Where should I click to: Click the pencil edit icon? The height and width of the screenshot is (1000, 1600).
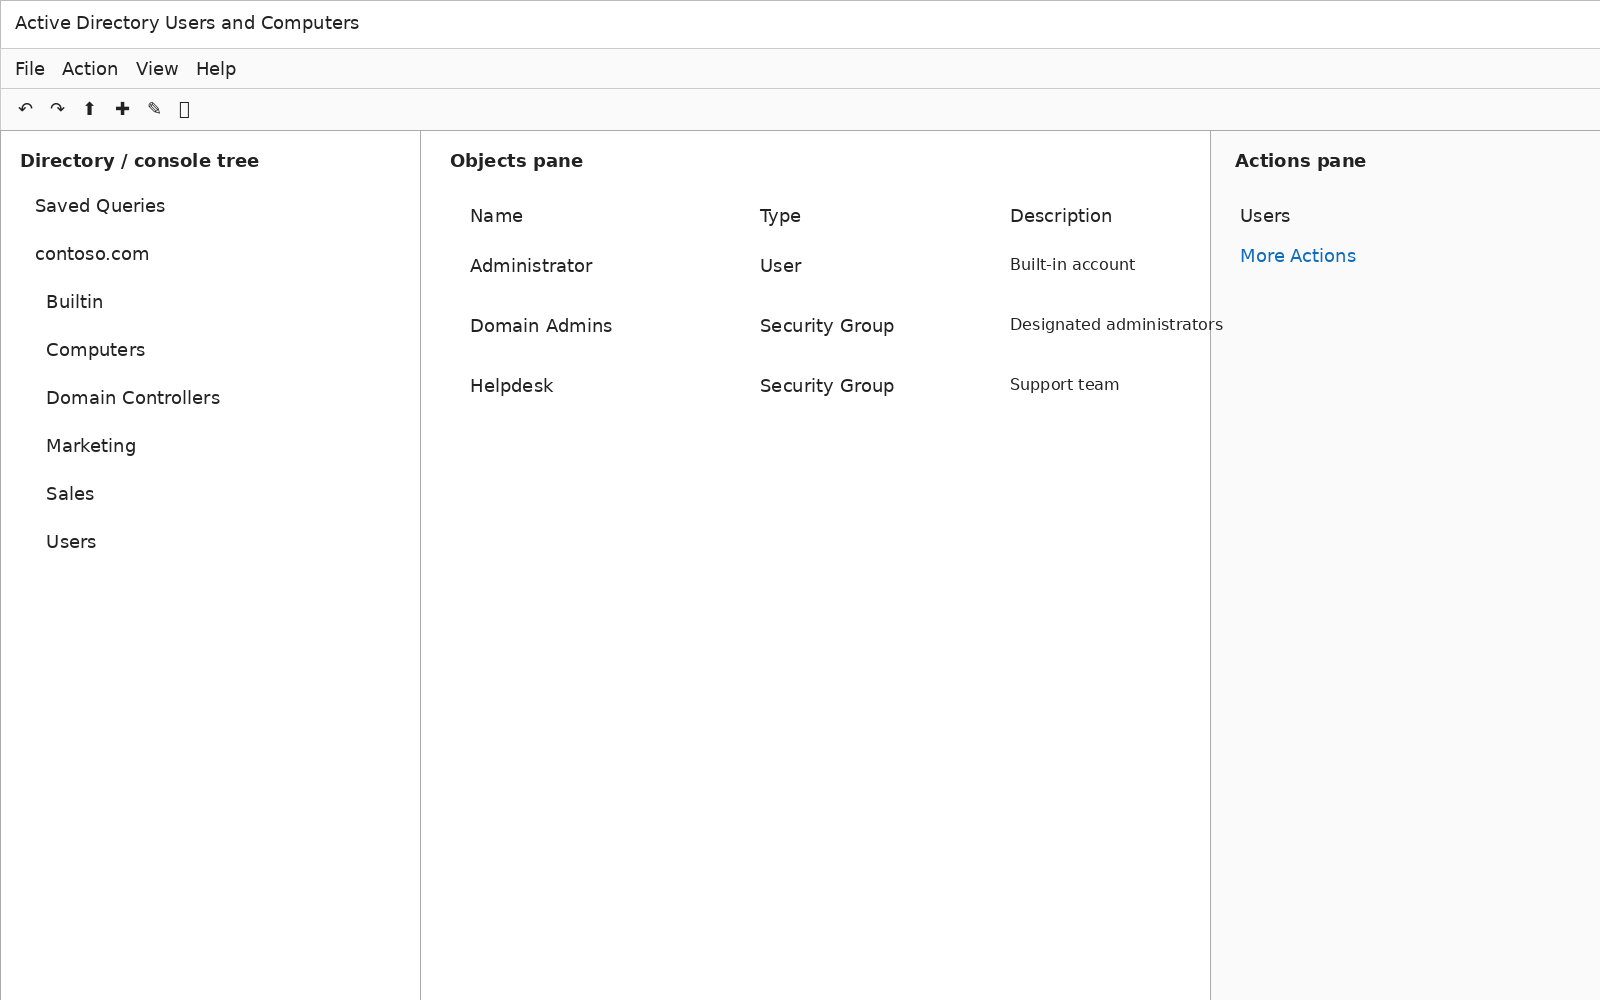154,109
